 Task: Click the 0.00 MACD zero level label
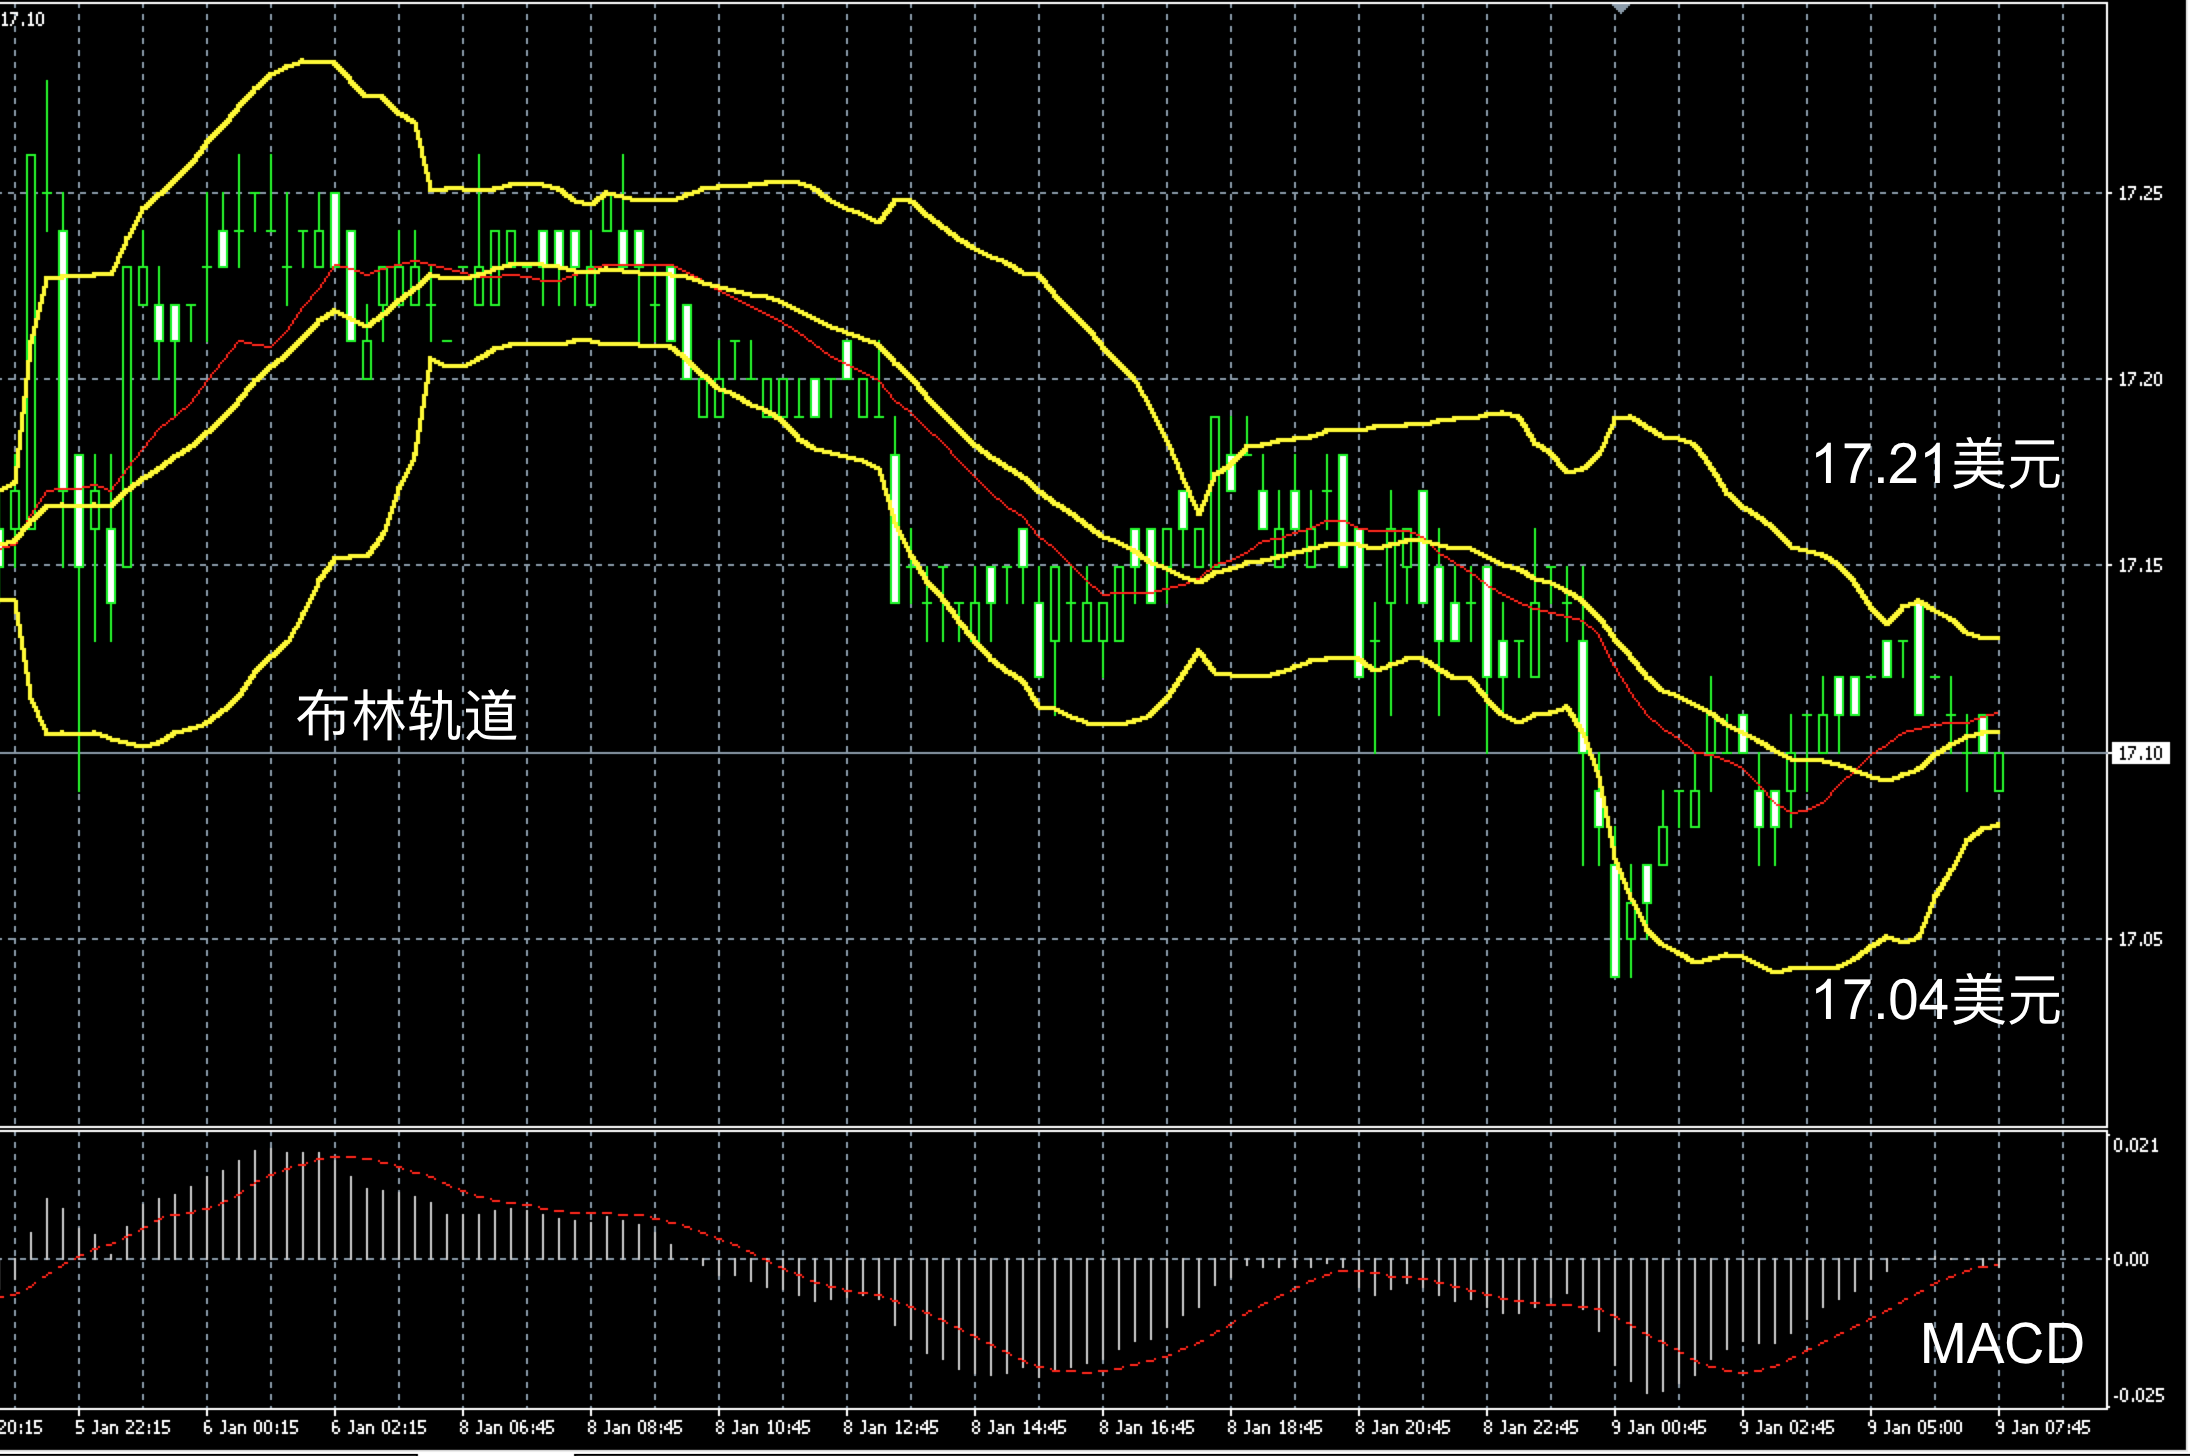point(2131,1259)
